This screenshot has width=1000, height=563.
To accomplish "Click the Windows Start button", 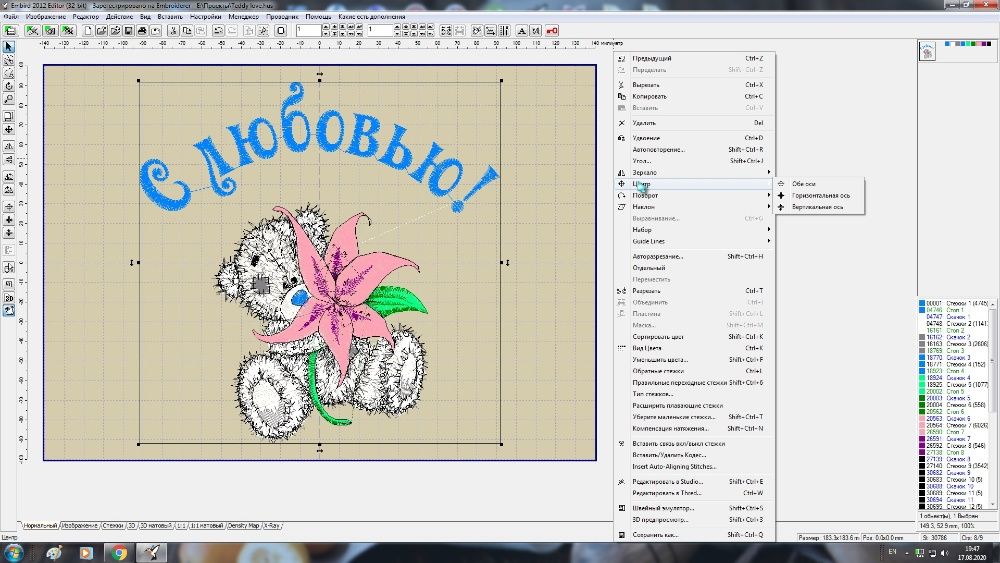I will (13, 552).
